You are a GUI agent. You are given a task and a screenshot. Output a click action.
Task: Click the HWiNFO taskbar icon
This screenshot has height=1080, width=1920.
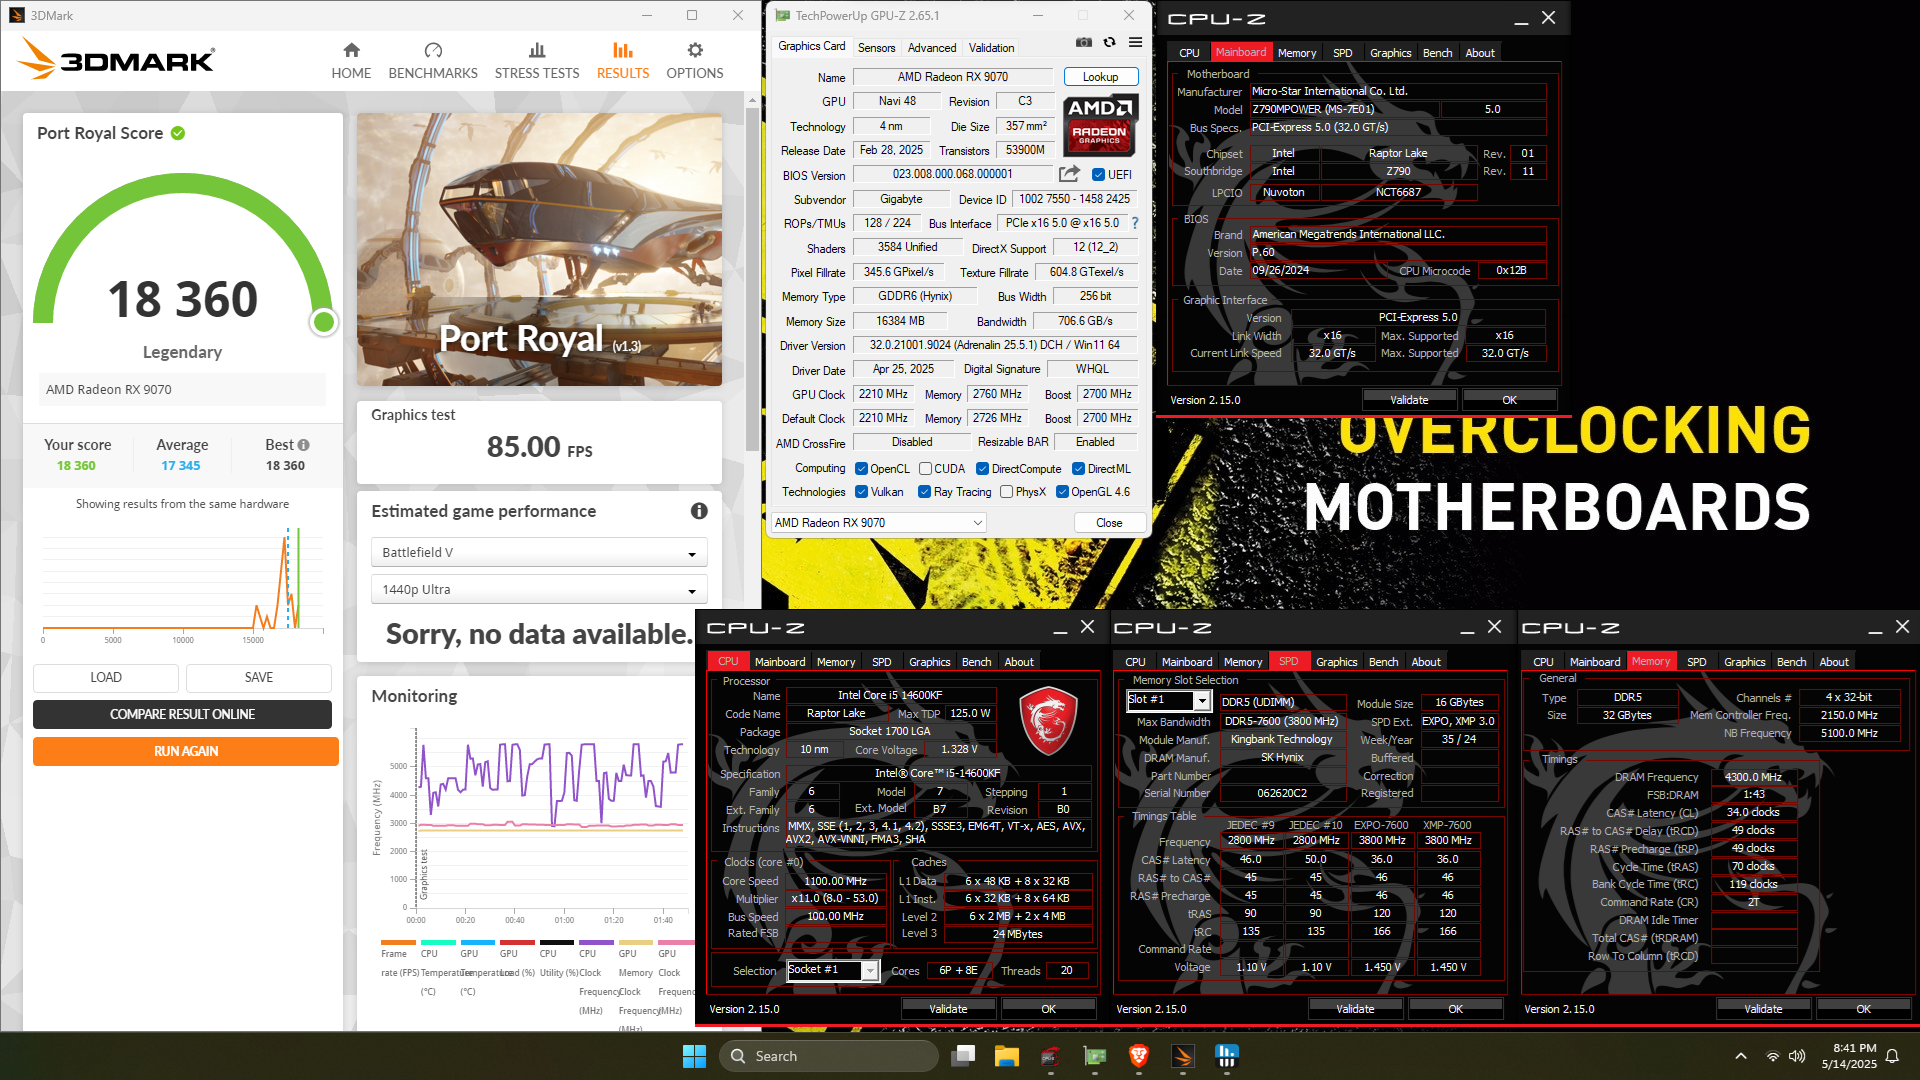(1226, 1056)
